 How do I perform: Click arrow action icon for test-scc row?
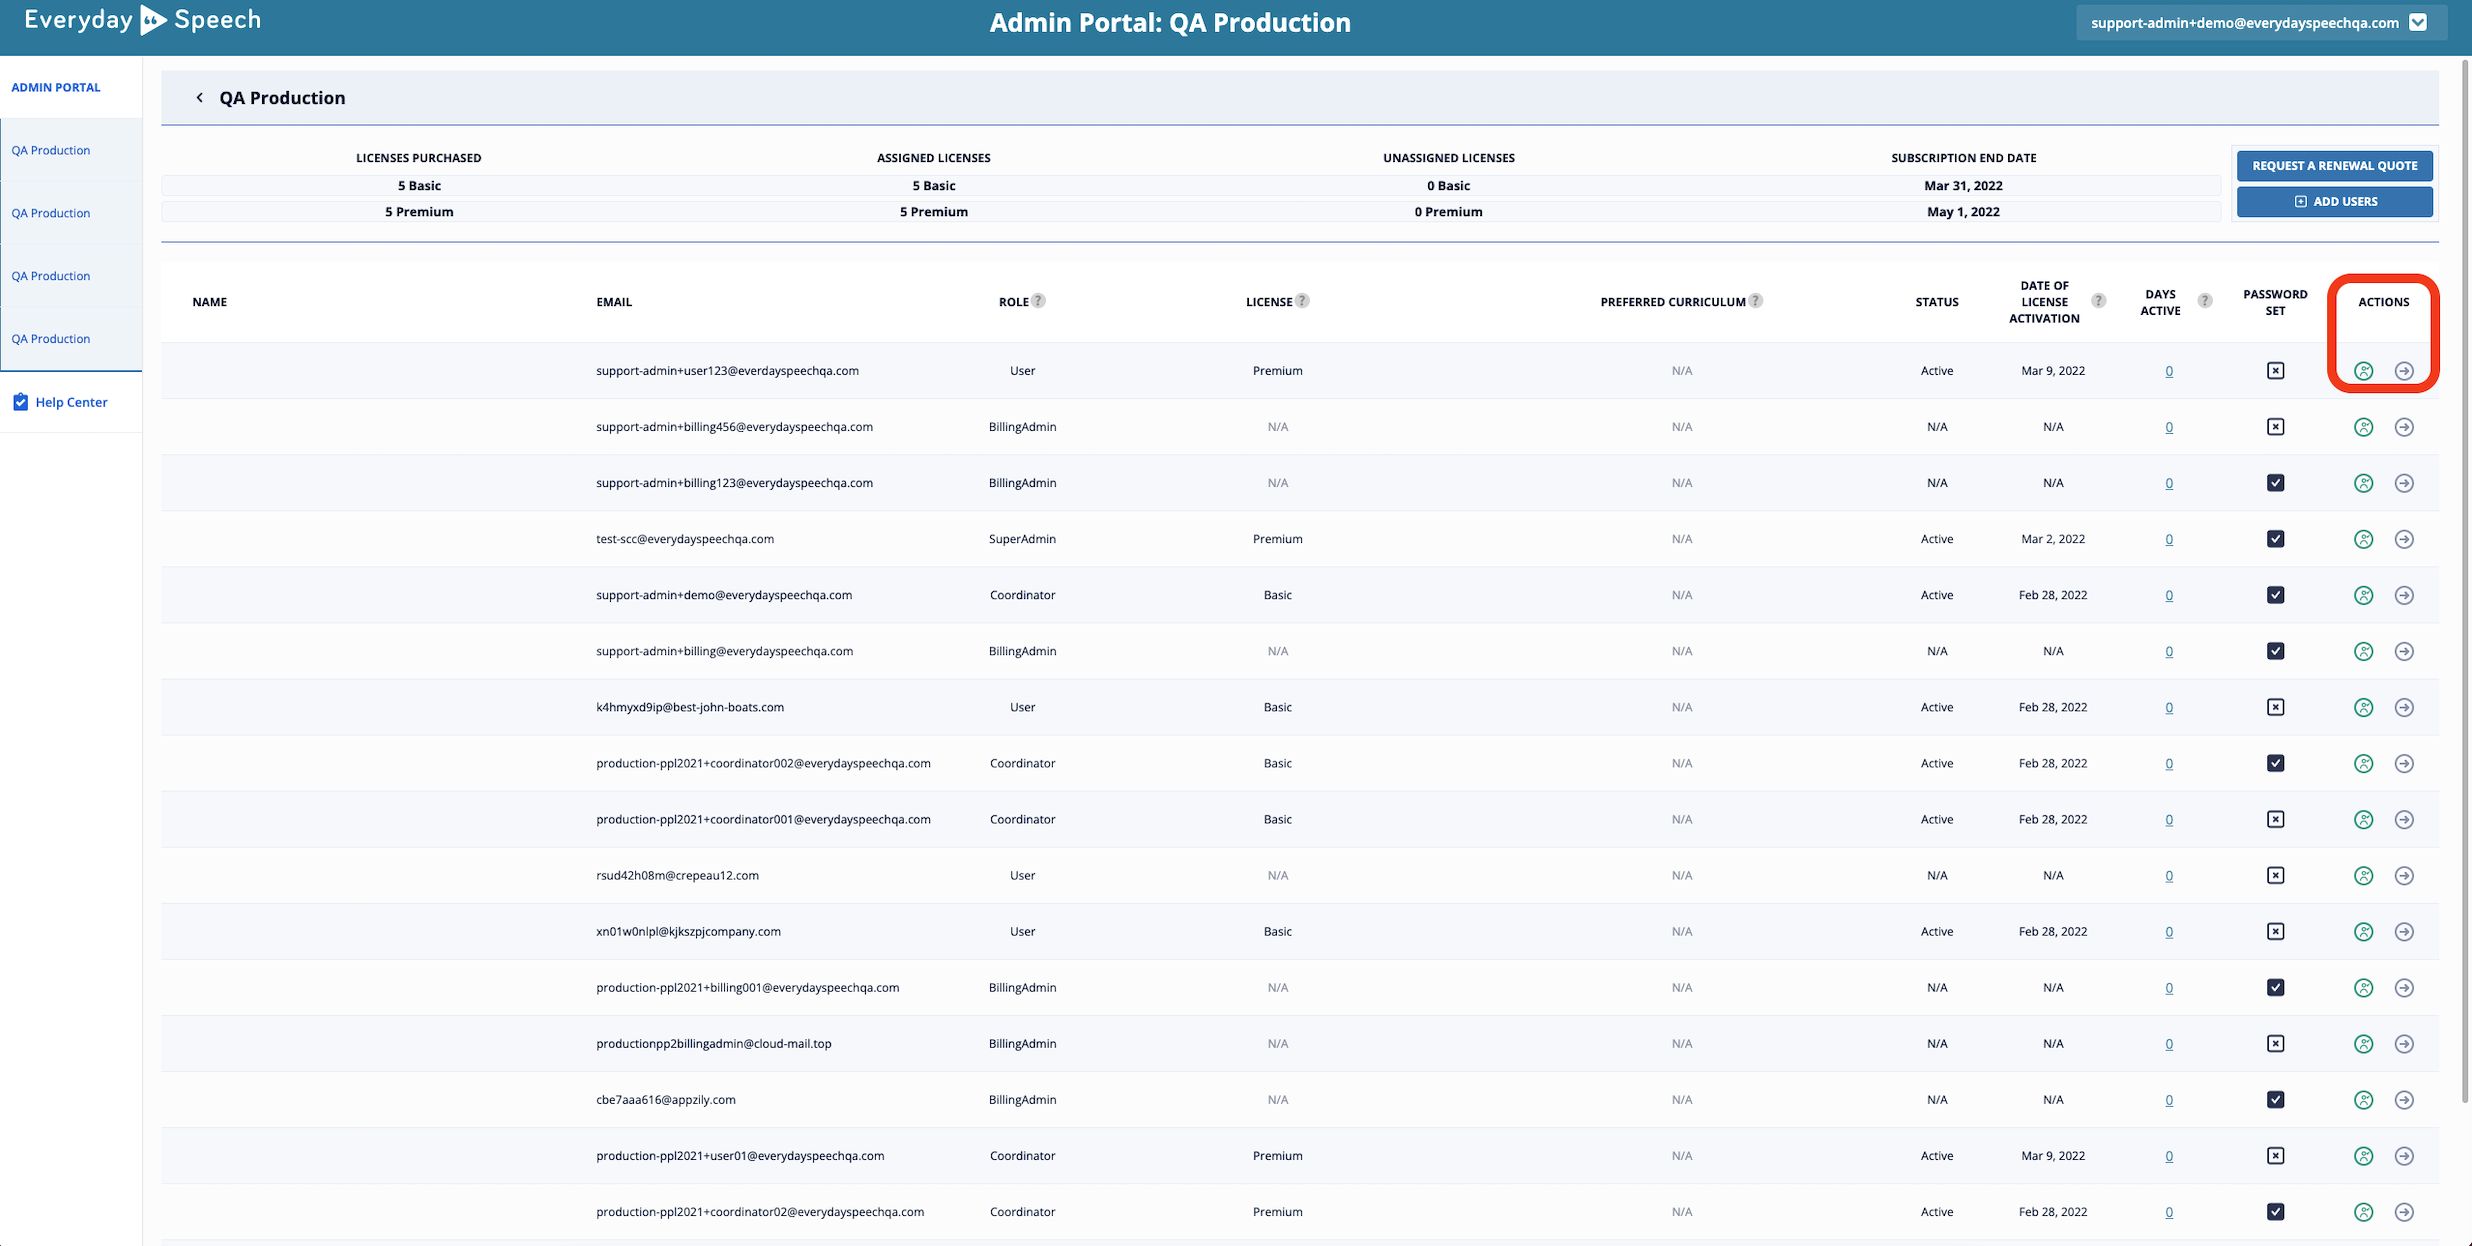(2404, 539)
